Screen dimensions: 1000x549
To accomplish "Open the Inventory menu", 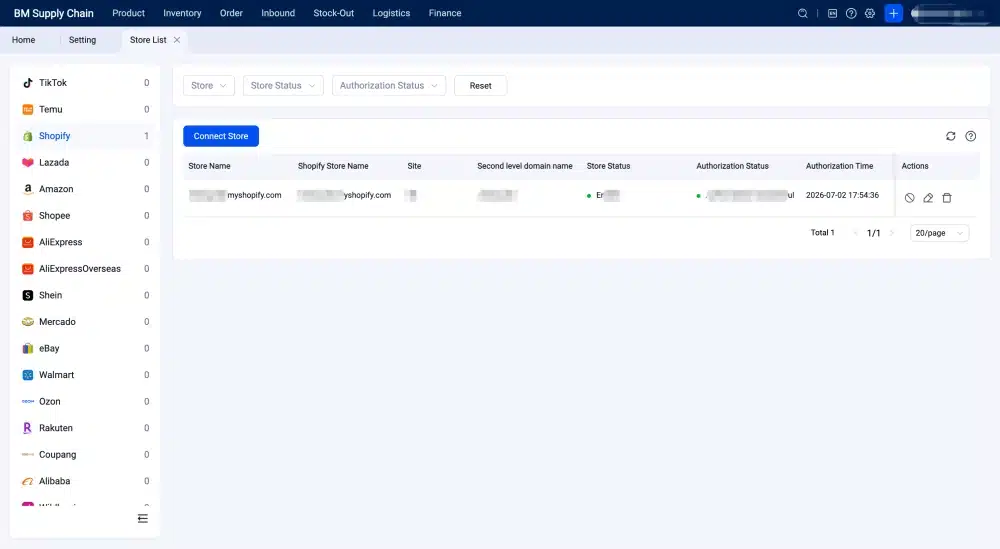I will 182,13.
